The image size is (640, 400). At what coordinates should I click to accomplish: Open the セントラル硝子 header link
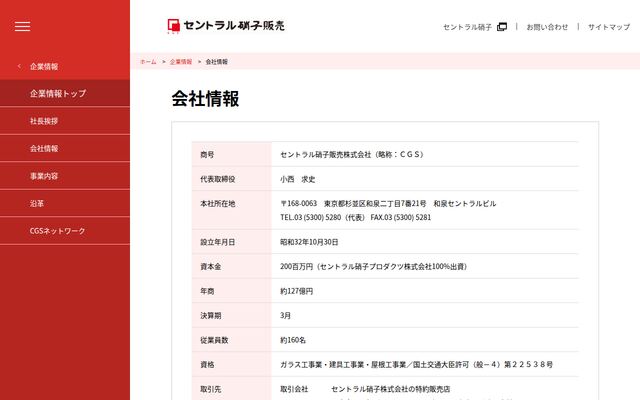(467, 27)
